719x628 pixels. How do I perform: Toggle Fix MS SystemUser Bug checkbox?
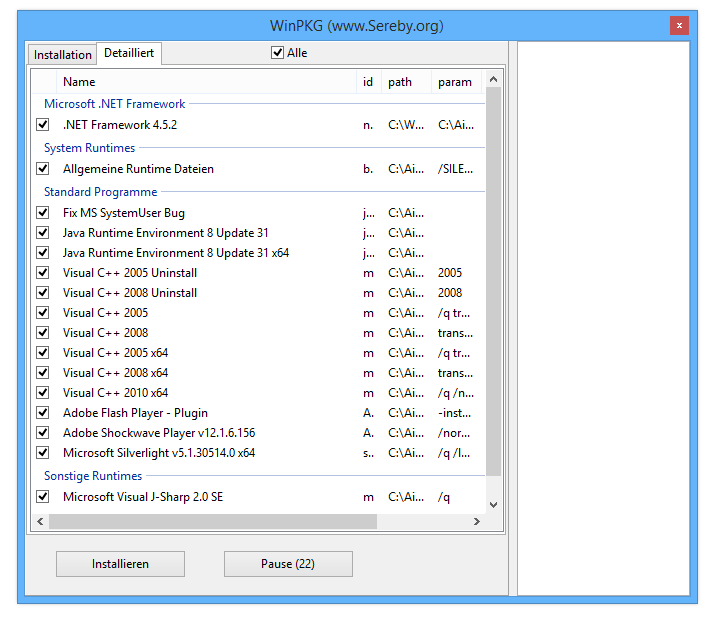click(43, 213)
